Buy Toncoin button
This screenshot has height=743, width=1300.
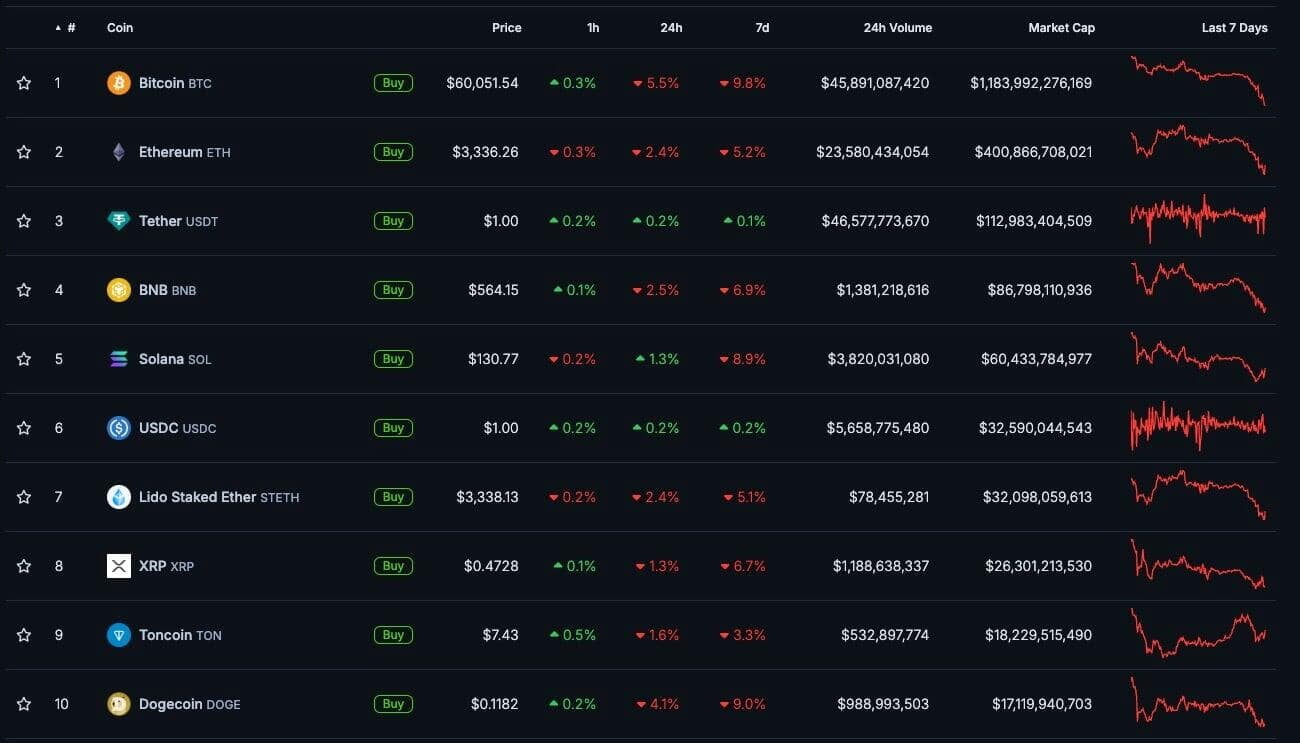pos(393,635)
